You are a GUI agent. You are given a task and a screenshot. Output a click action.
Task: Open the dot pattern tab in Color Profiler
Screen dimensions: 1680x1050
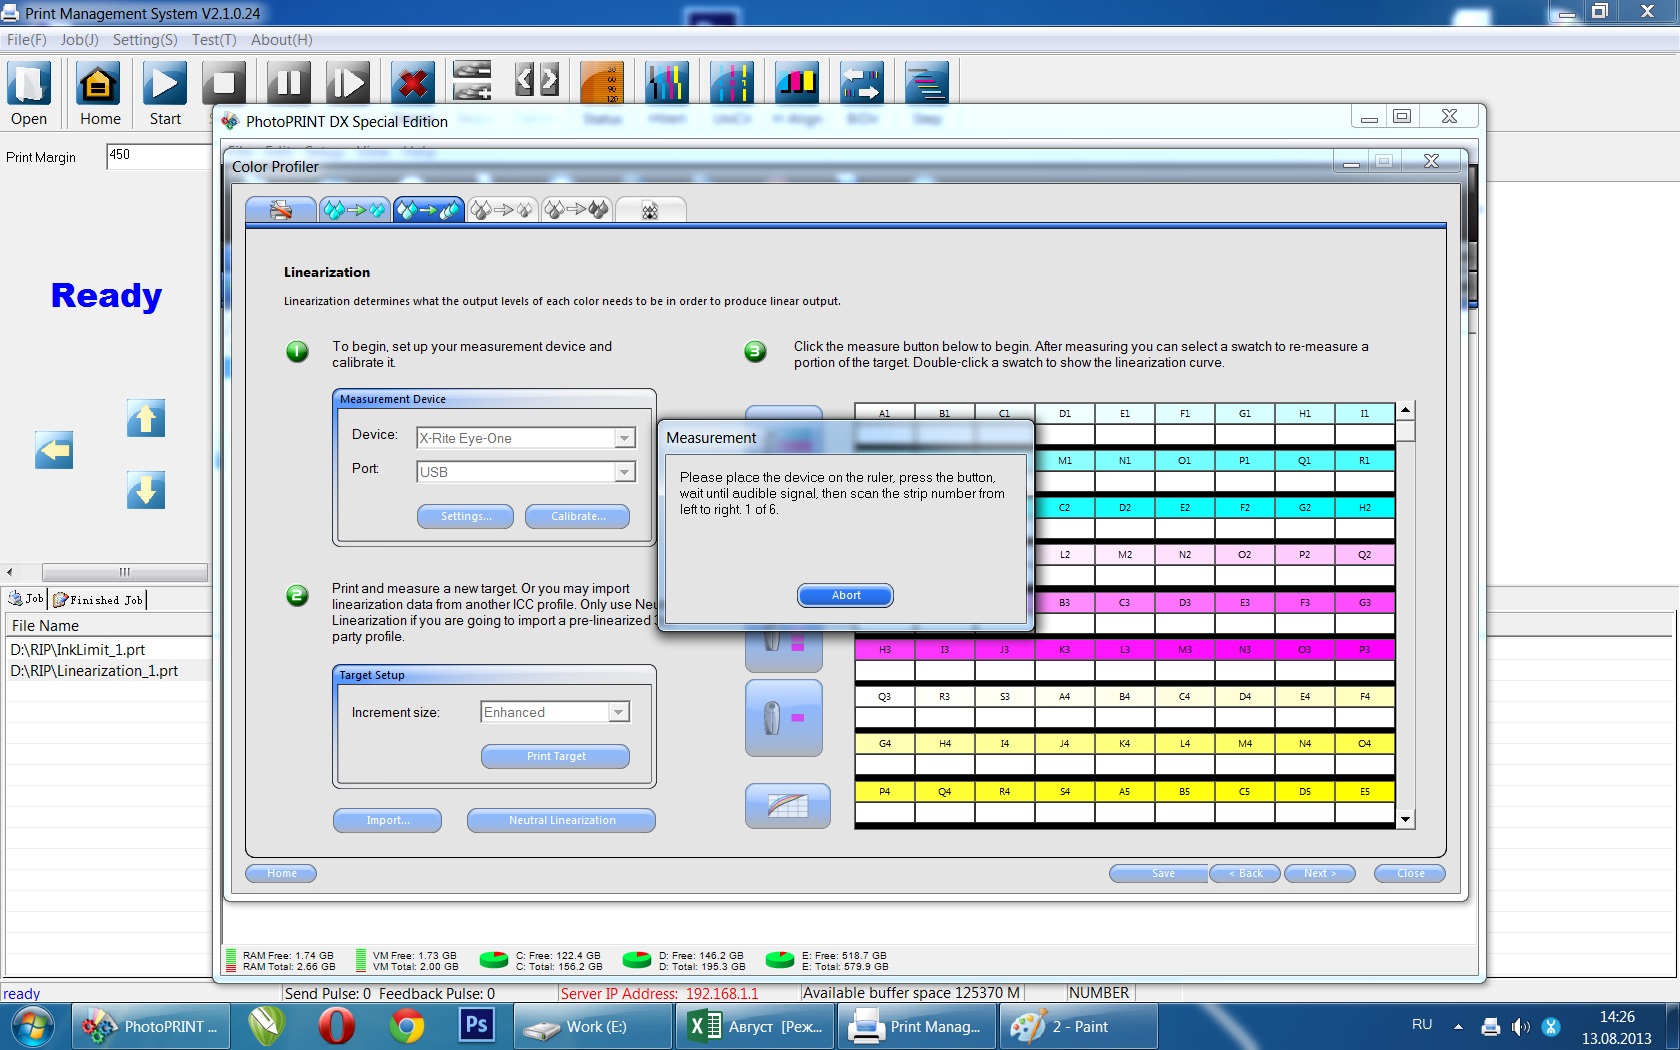tap(650, 209)
